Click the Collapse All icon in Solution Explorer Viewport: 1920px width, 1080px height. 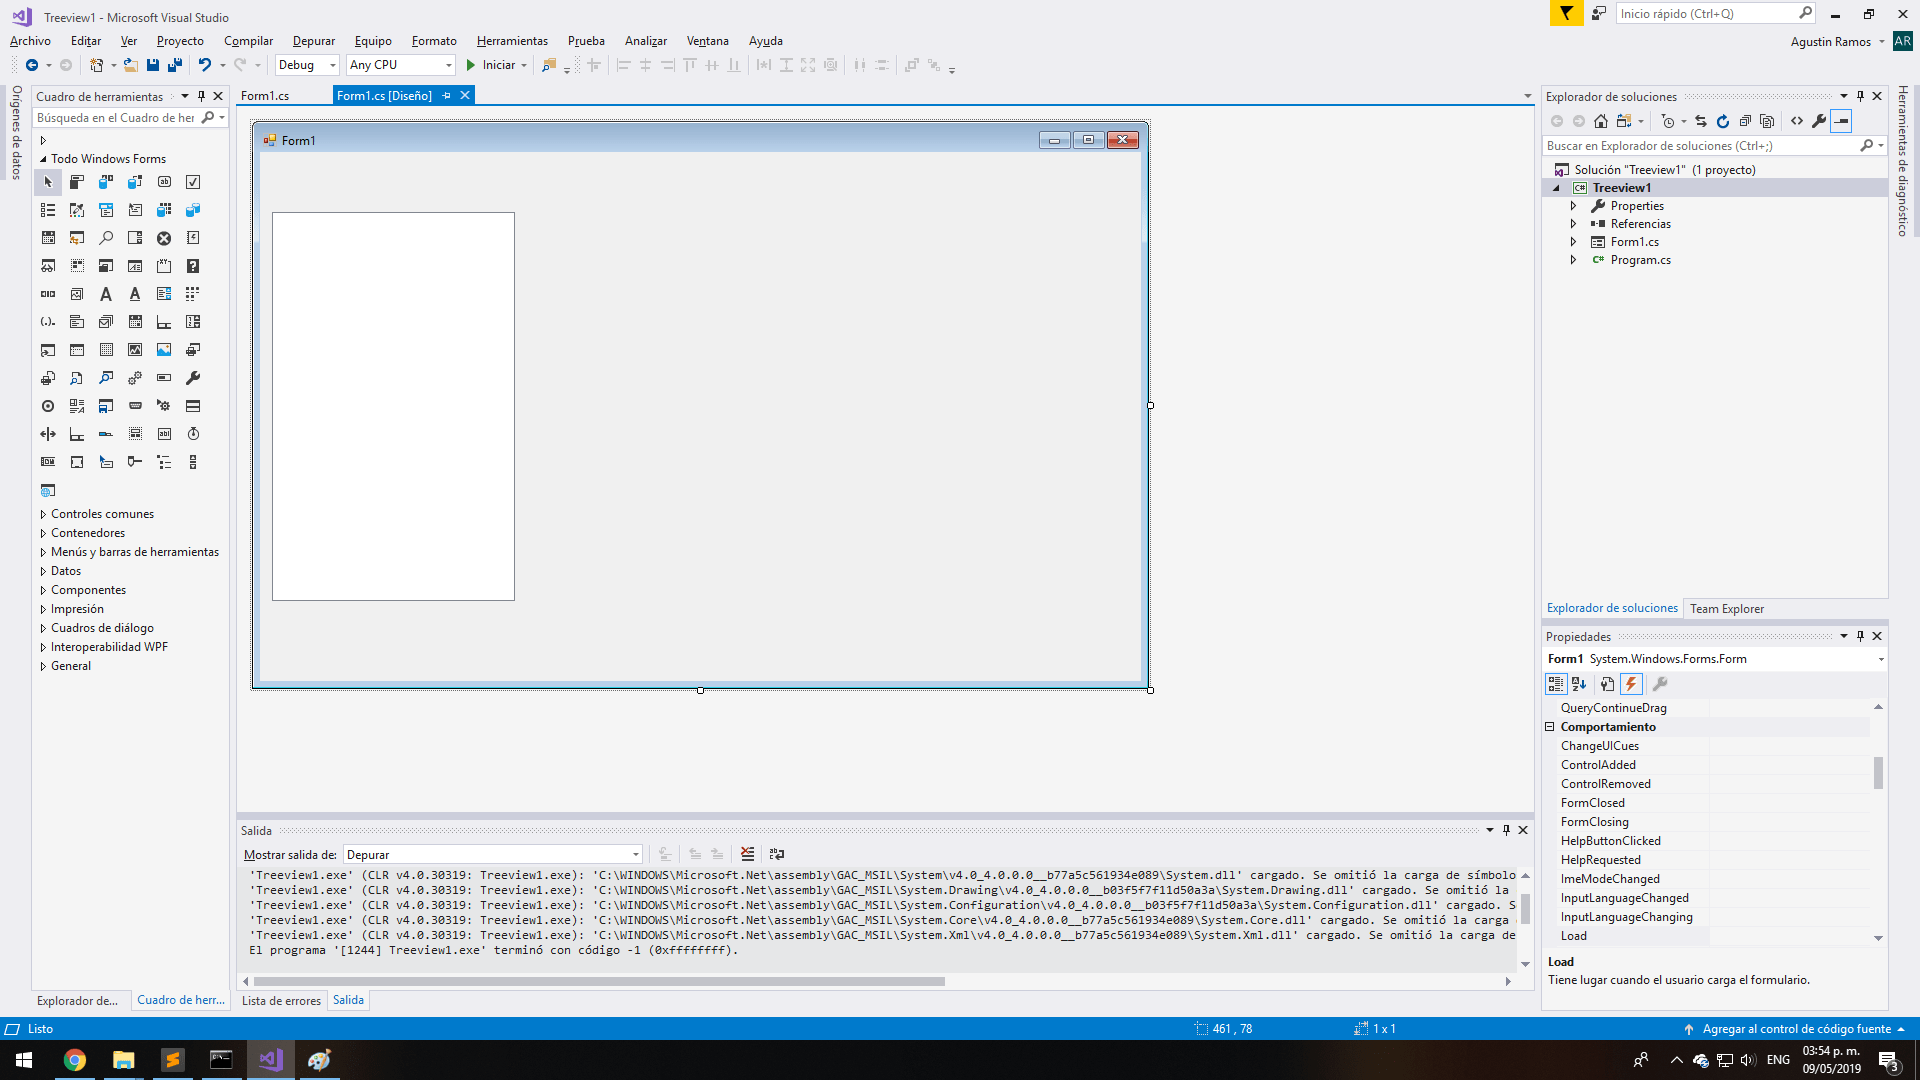(x=1745, y=121)
